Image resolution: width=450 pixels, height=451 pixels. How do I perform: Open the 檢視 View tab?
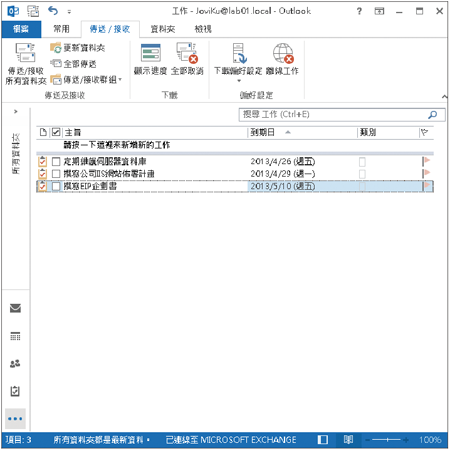click(x=203, y=29)
